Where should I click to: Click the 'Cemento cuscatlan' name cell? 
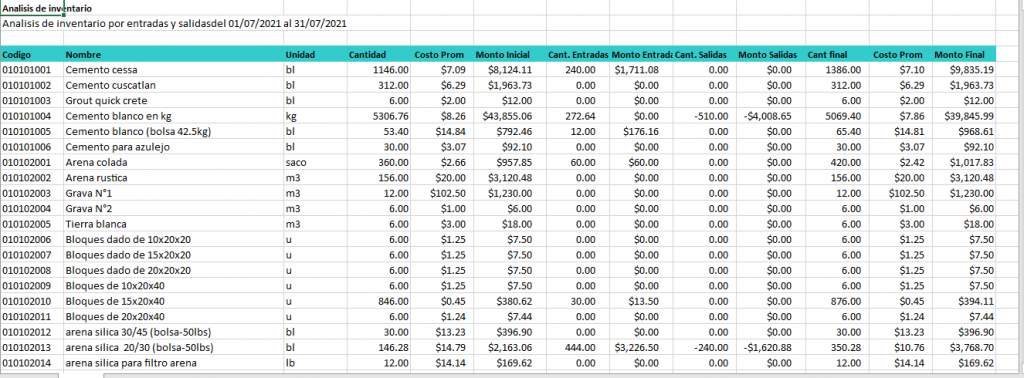[173, 86]
